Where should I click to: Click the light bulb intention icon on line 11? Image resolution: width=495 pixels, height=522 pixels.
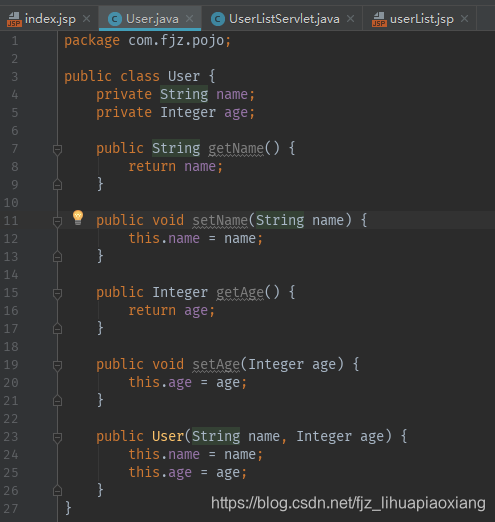click(78, 218)
